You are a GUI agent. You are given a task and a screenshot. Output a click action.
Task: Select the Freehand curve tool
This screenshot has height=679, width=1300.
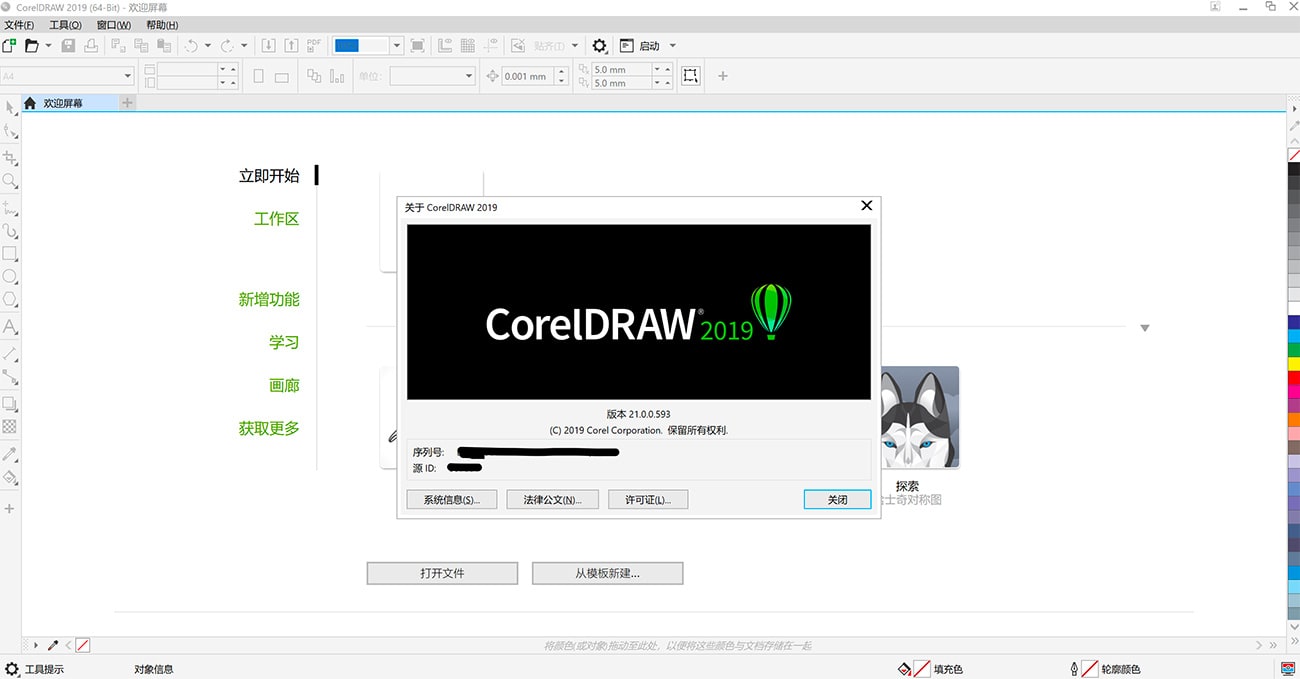pos(10,207)
